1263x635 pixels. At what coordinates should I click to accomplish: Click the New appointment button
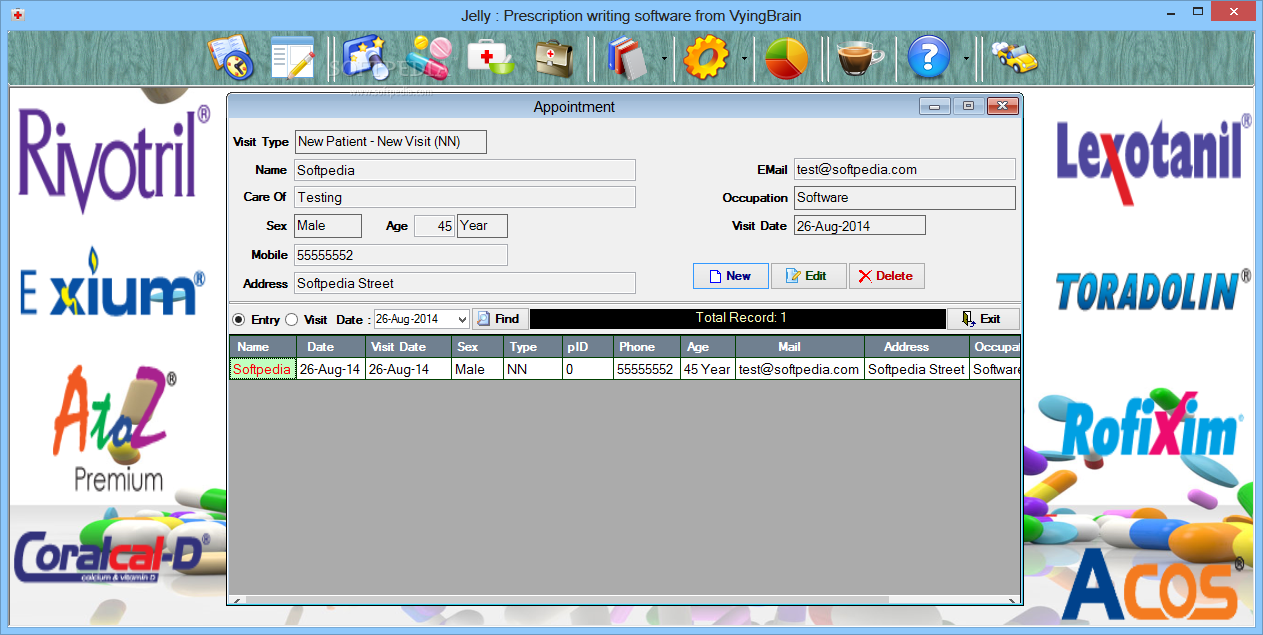[731, 276]
